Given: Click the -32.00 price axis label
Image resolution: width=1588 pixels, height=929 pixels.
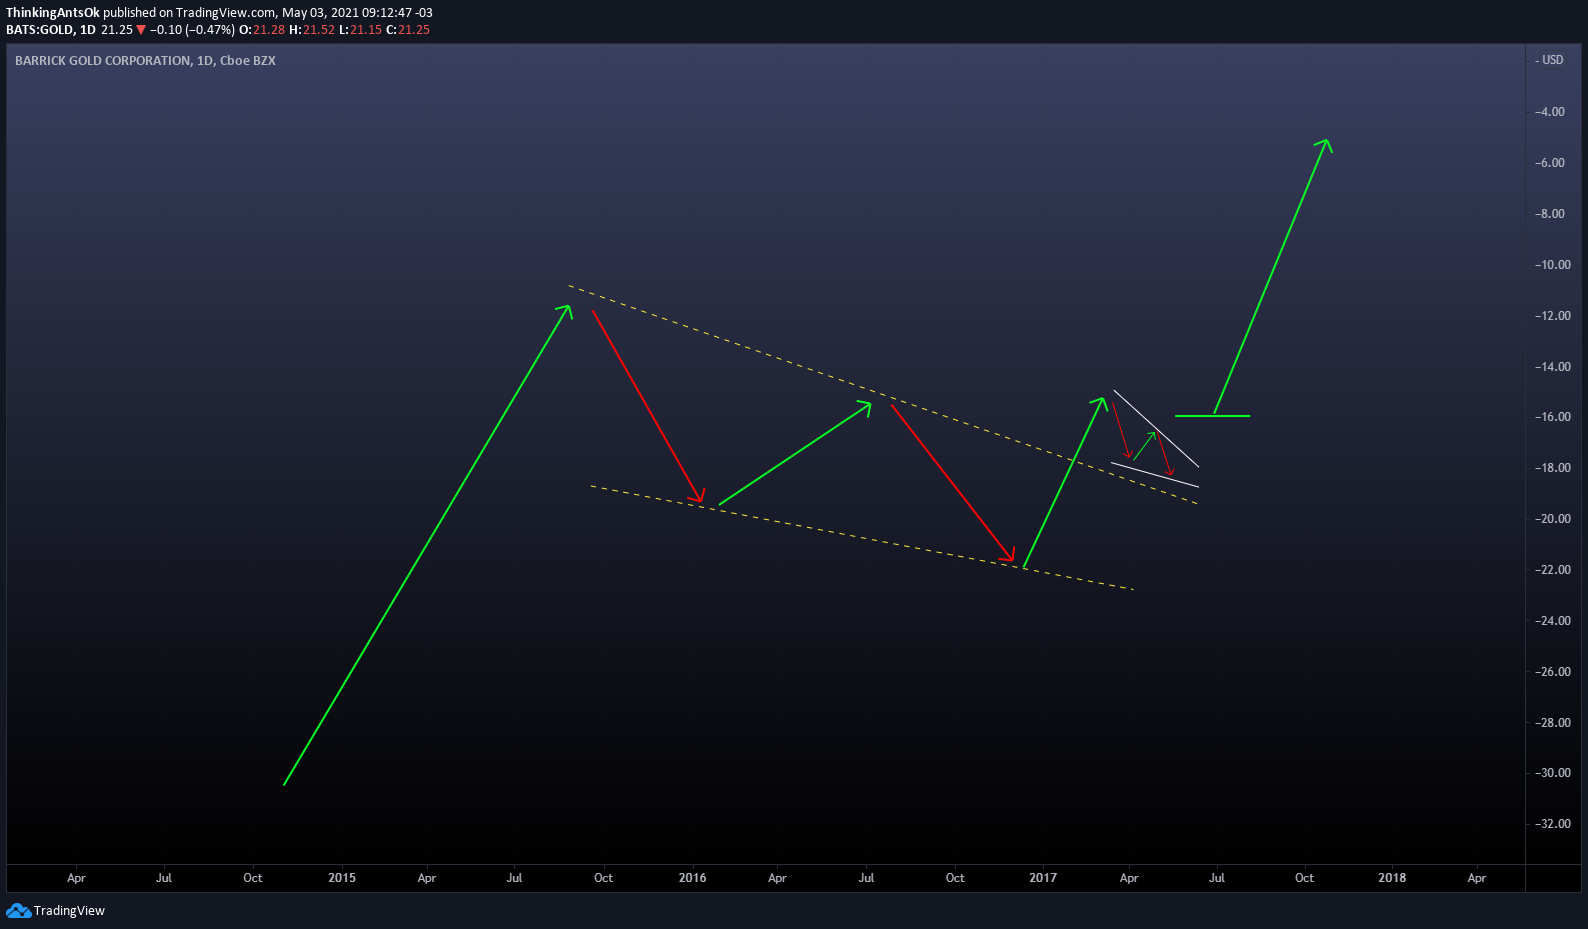Looking at the screenshot, I should tap(1553, 824).
